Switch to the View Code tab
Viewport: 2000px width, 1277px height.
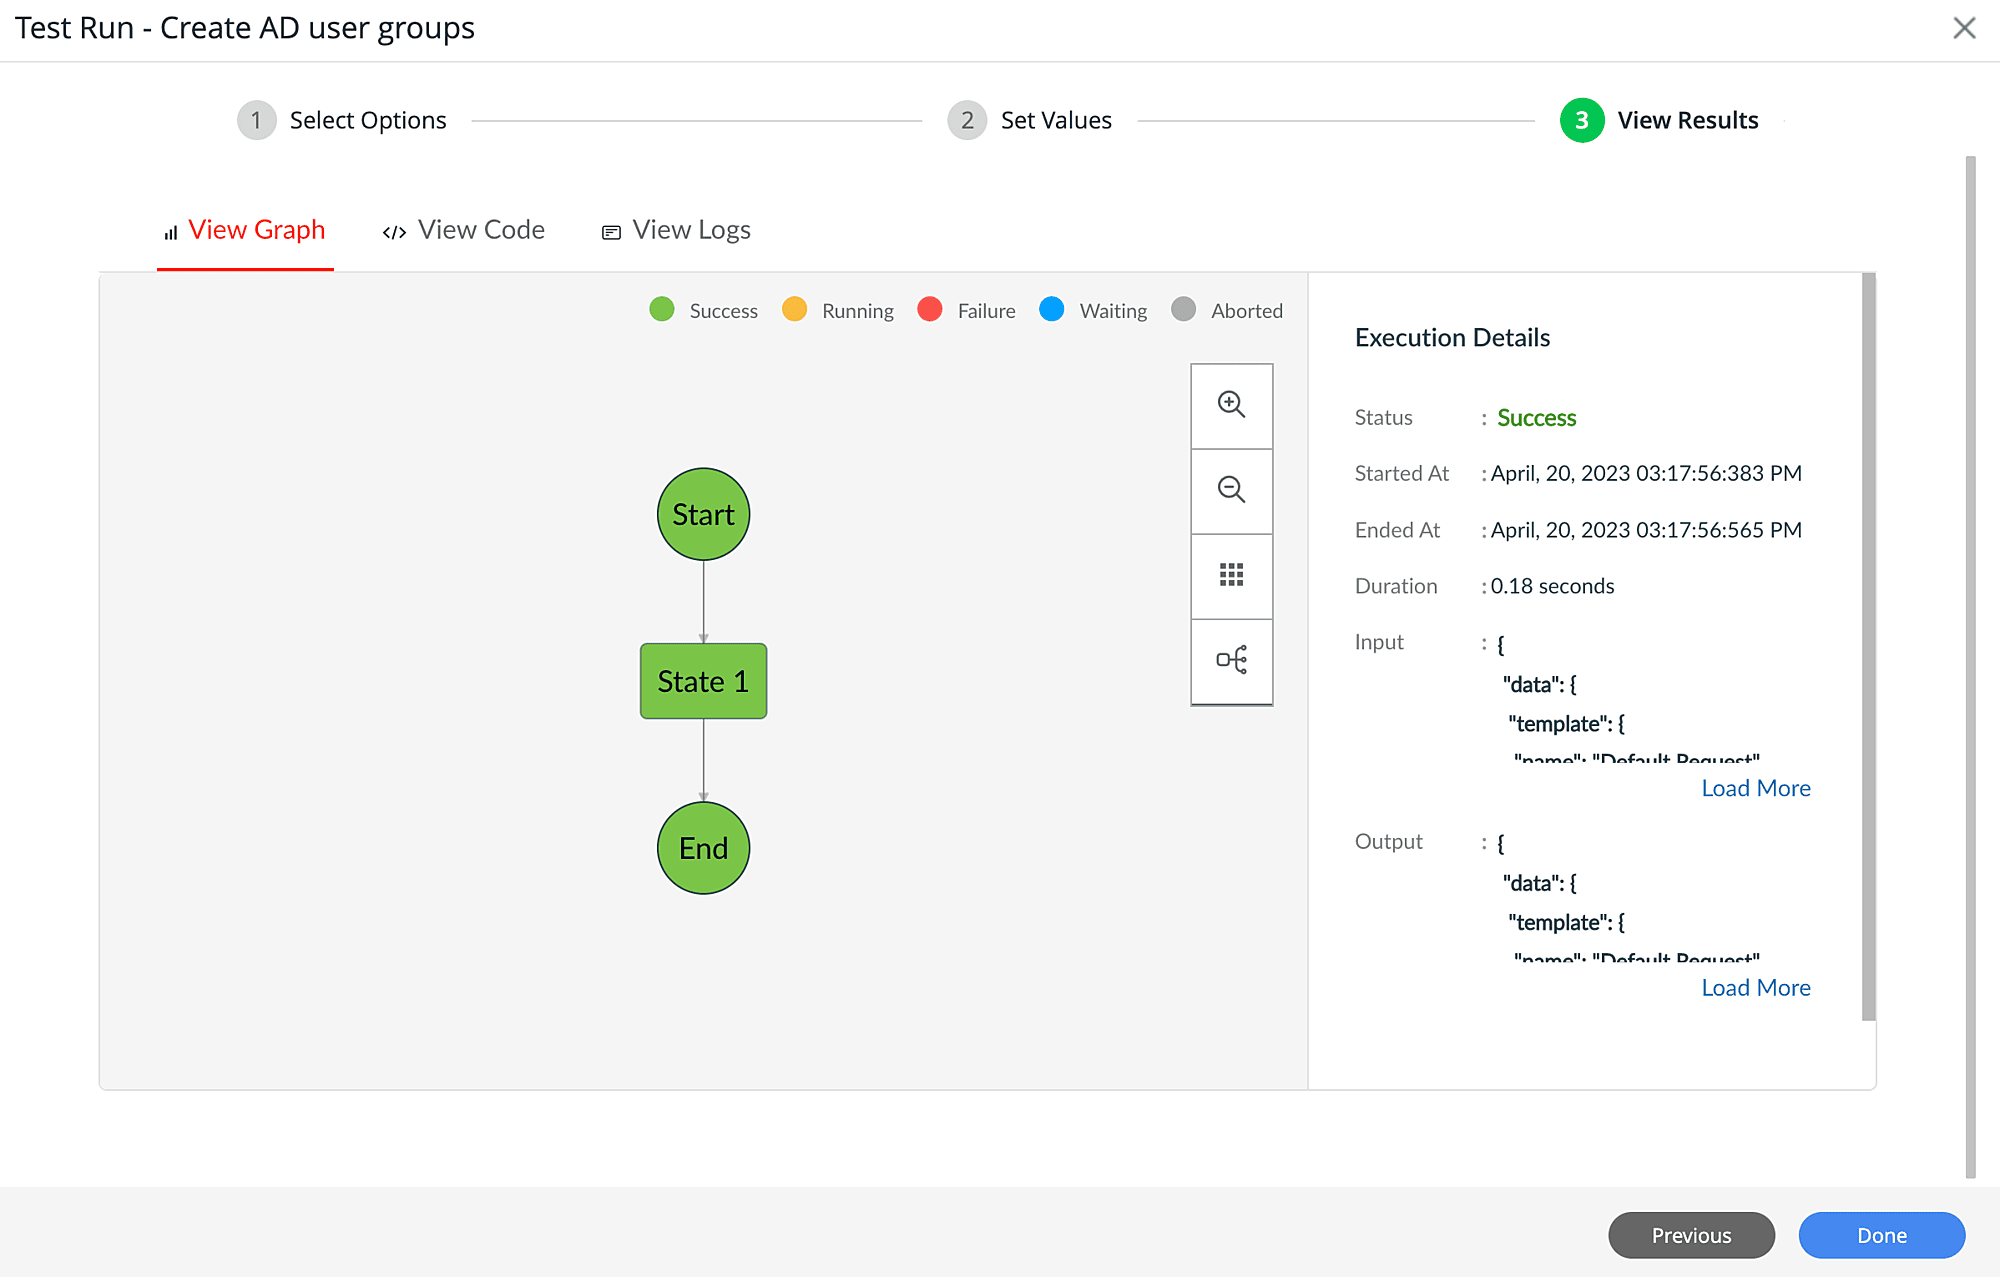[481, 230]
